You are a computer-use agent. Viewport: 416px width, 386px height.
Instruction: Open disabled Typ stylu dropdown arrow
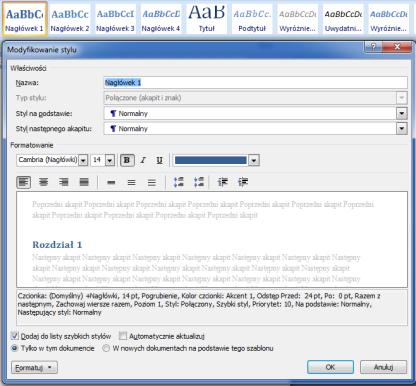pos(402,98)
